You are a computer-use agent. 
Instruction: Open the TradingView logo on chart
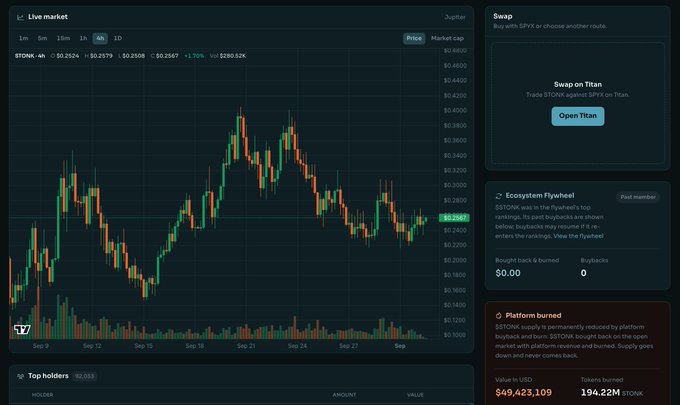coord(22,330)
